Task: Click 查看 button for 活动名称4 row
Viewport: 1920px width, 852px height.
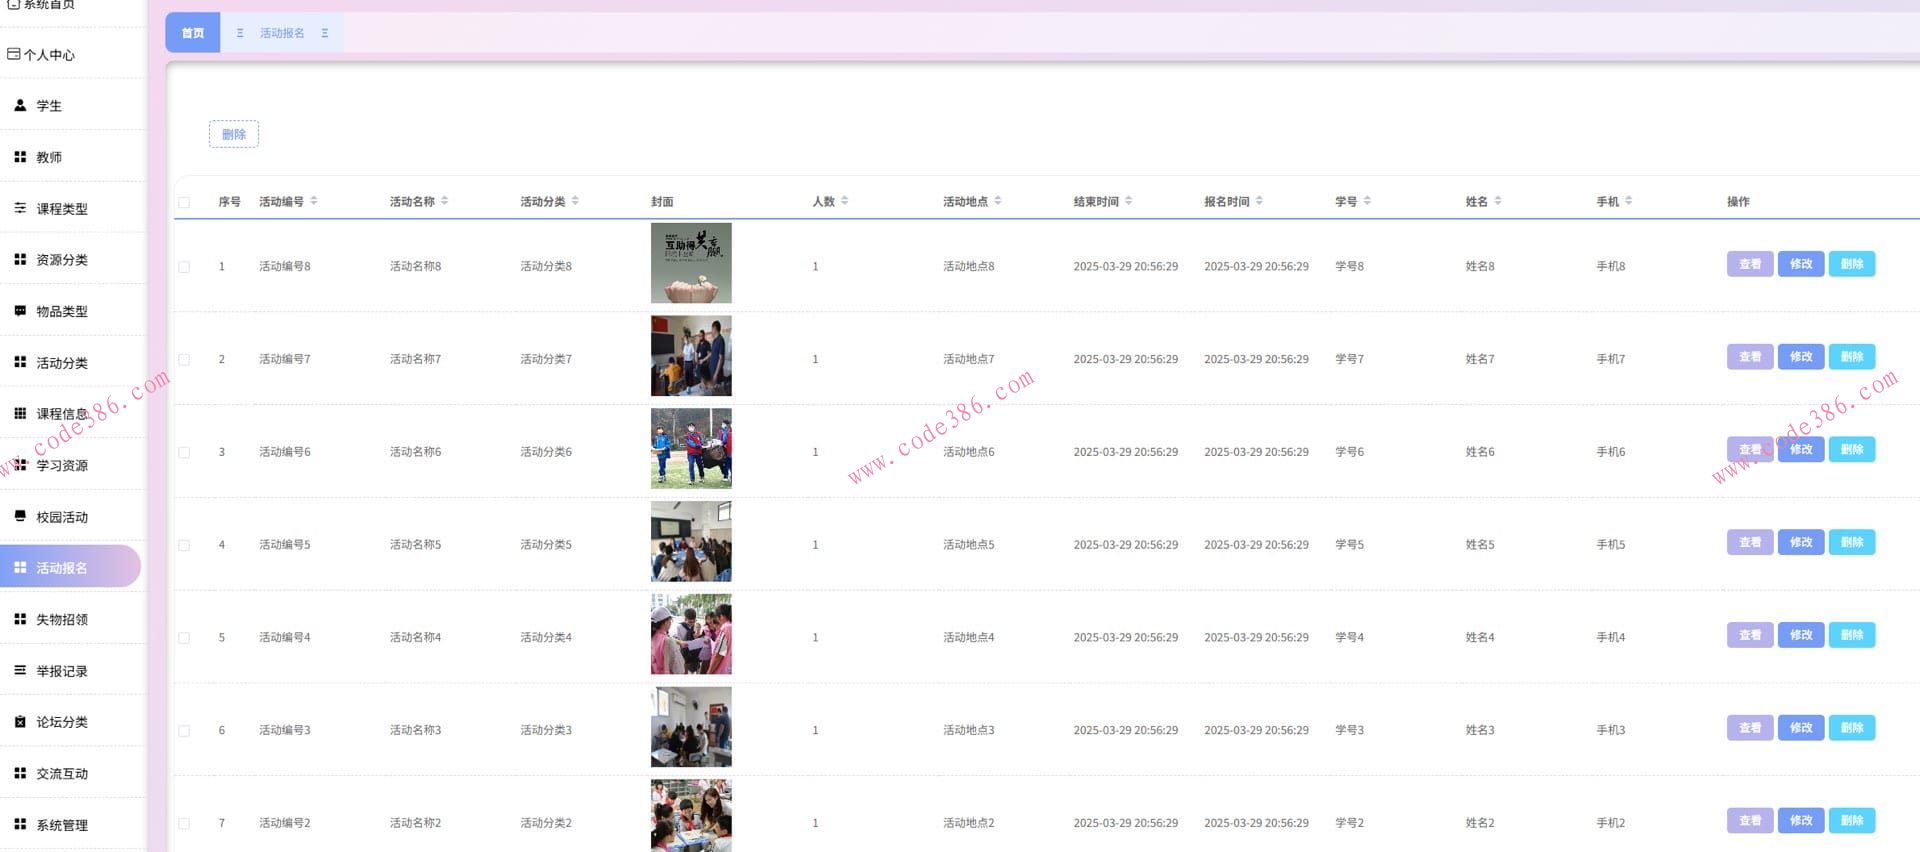Action: pos(1750,635)
